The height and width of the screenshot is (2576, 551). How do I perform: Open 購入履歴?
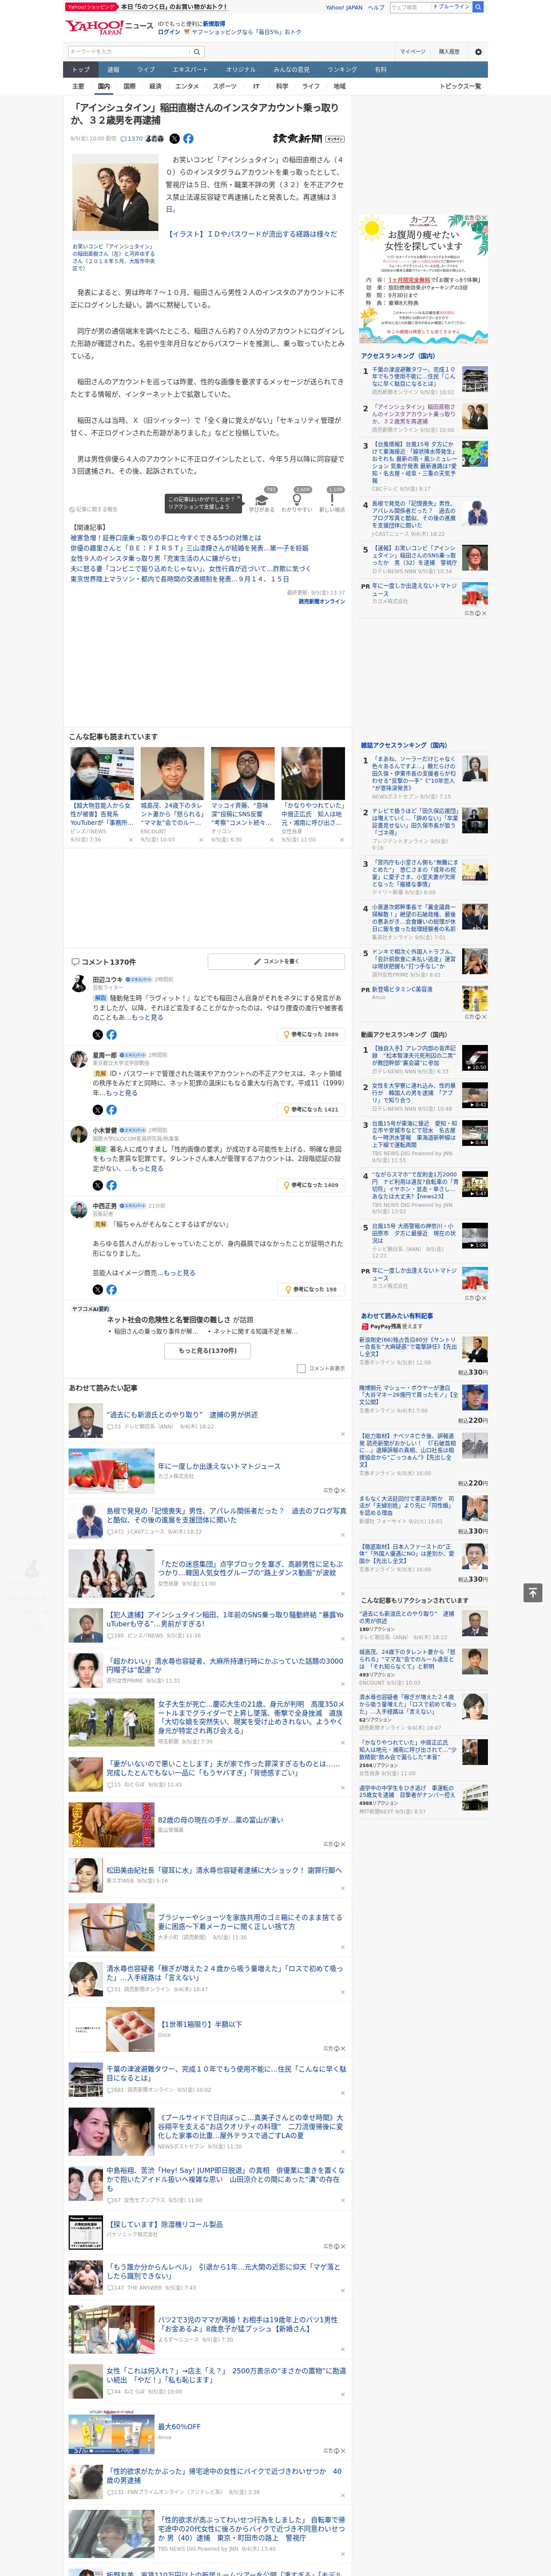(x=449, y=51)
